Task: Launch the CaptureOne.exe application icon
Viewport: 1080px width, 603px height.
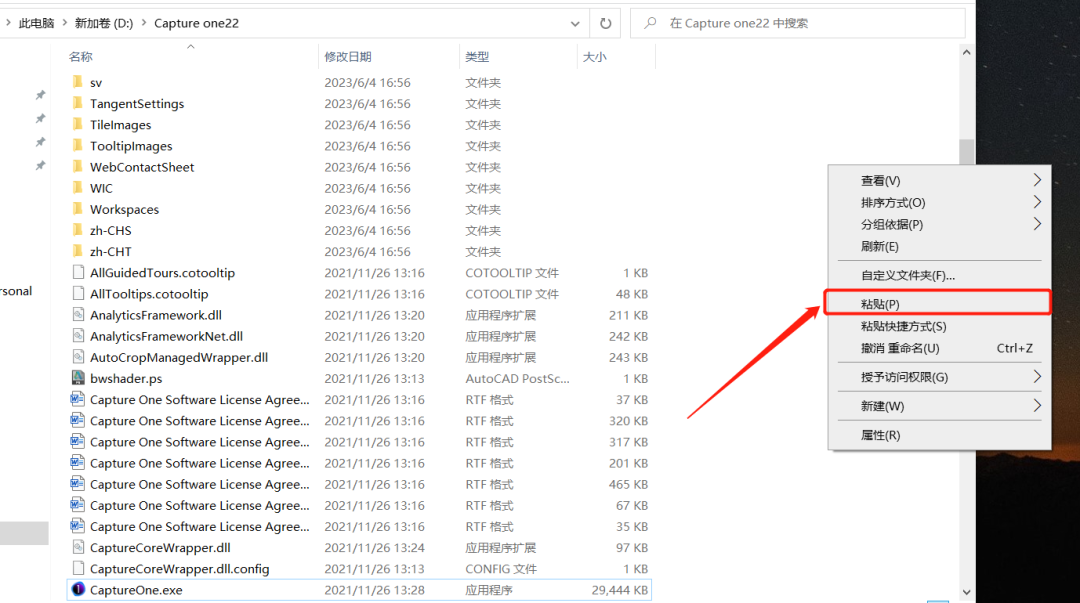Action: 79,590
